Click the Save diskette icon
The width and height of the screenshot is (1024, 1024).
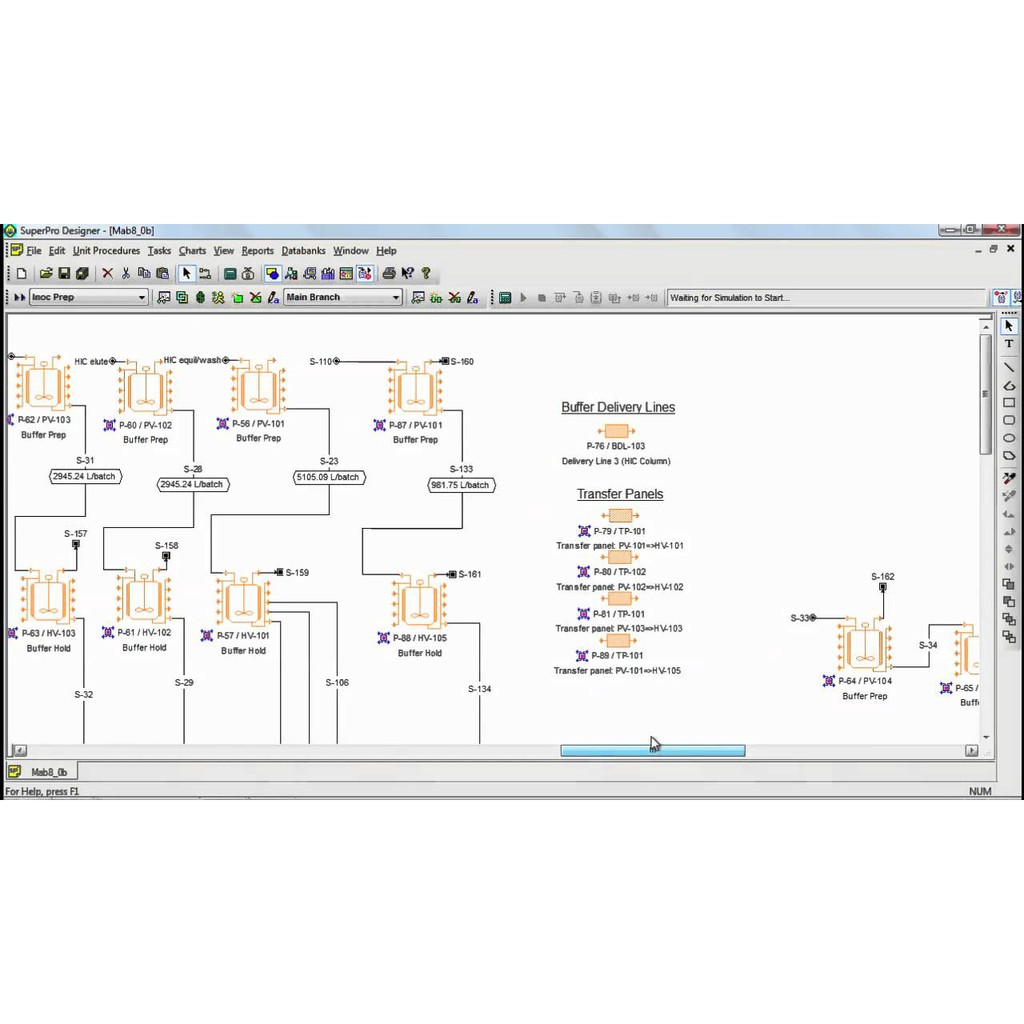pyautogui.click(x=64, y=273)
